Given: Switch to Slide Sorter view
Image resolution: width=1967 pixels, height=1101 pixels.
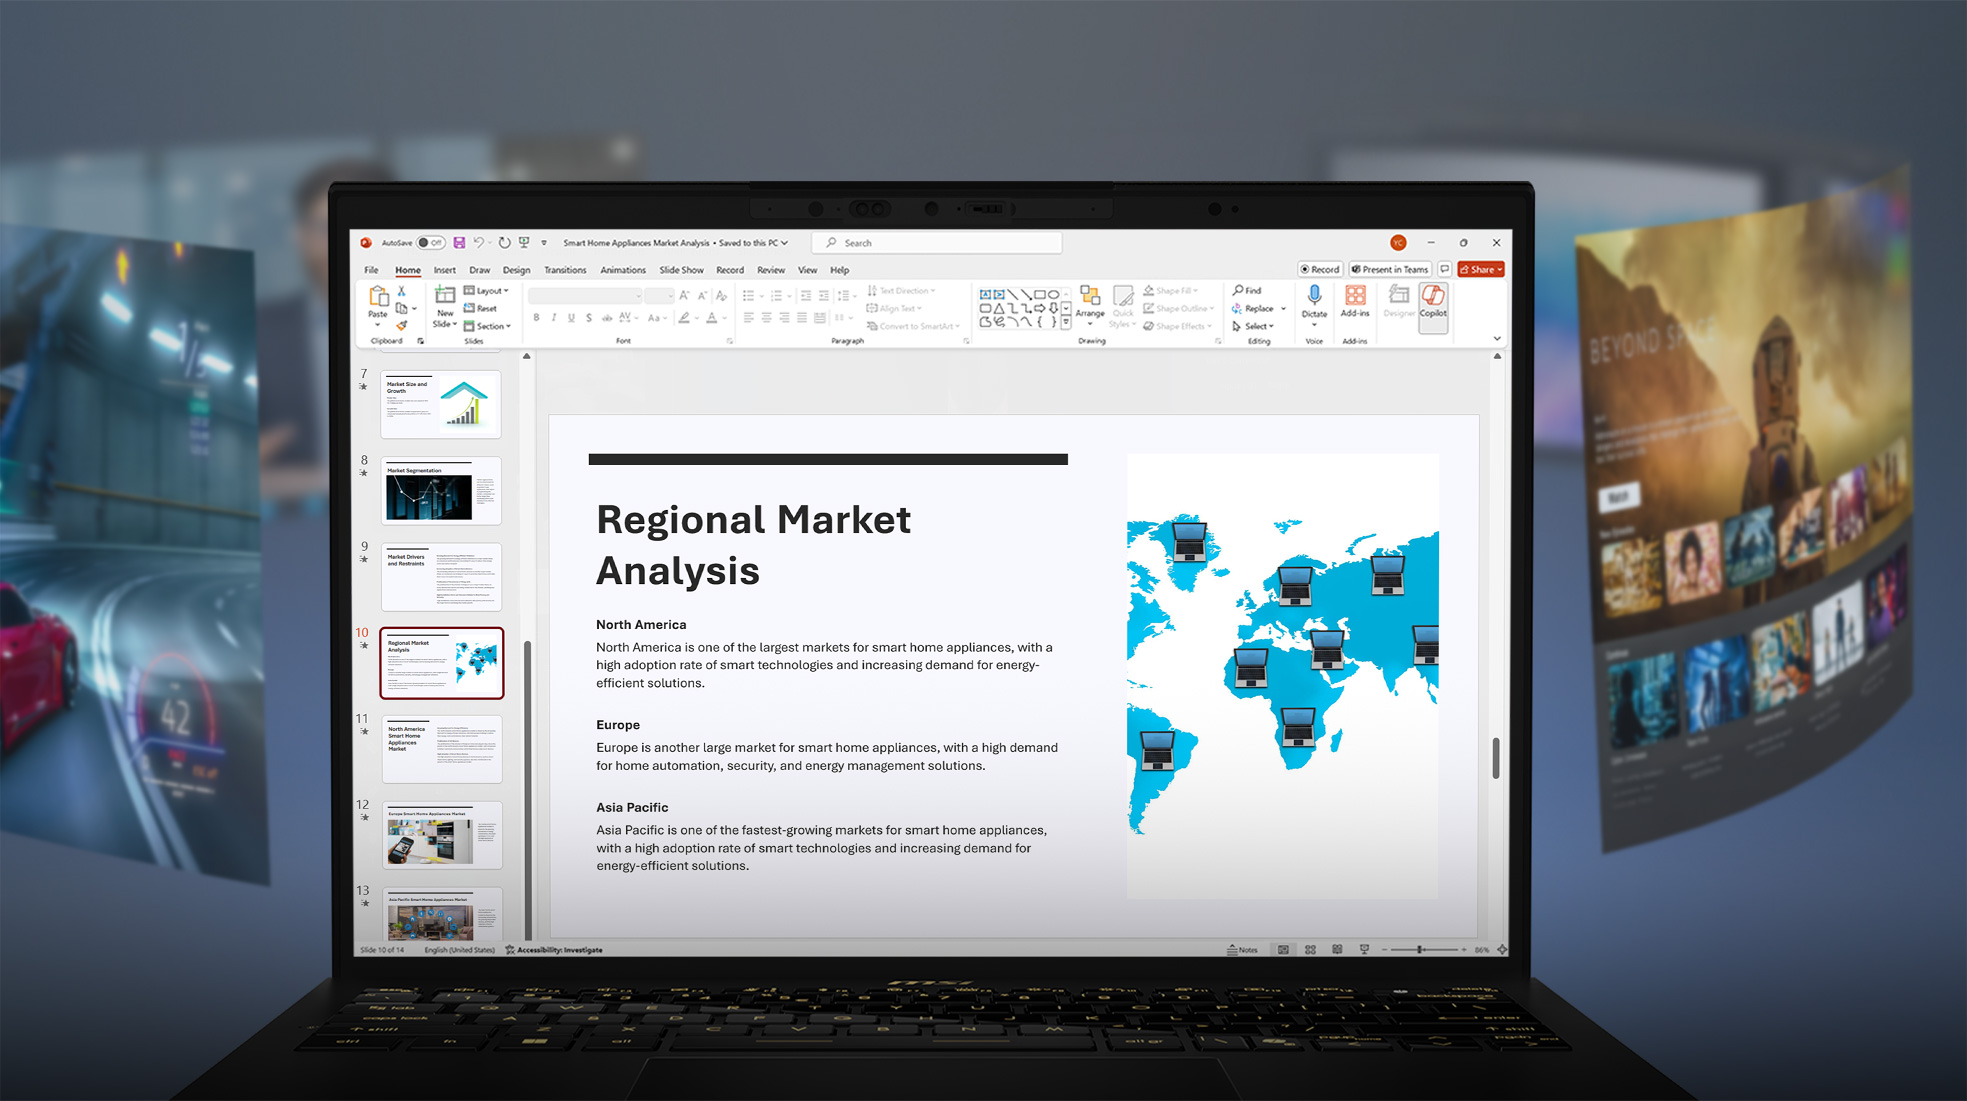Looking at the screenshot, I should click(x=1310, y=950).
